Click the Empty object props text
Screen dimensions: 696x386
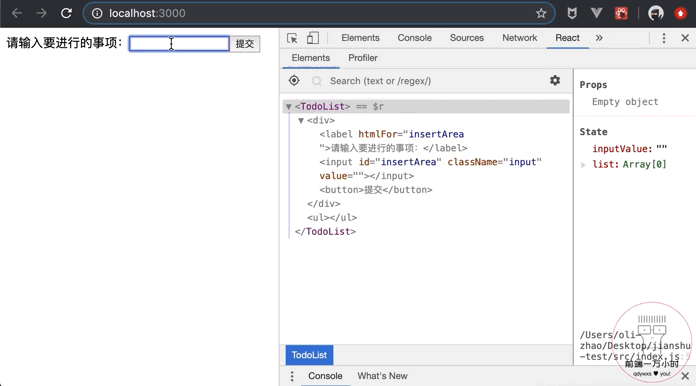(x=625, y=102)
